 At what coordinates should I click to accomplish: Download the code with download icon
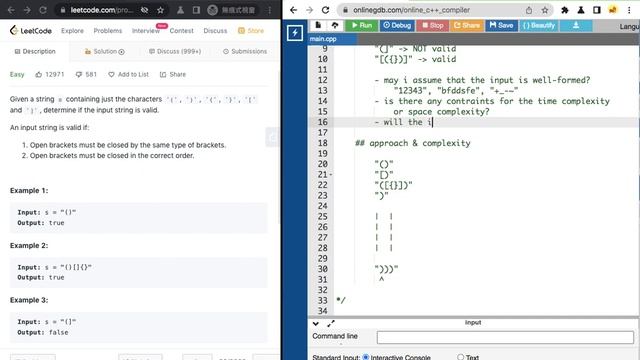tap(576, 25)
